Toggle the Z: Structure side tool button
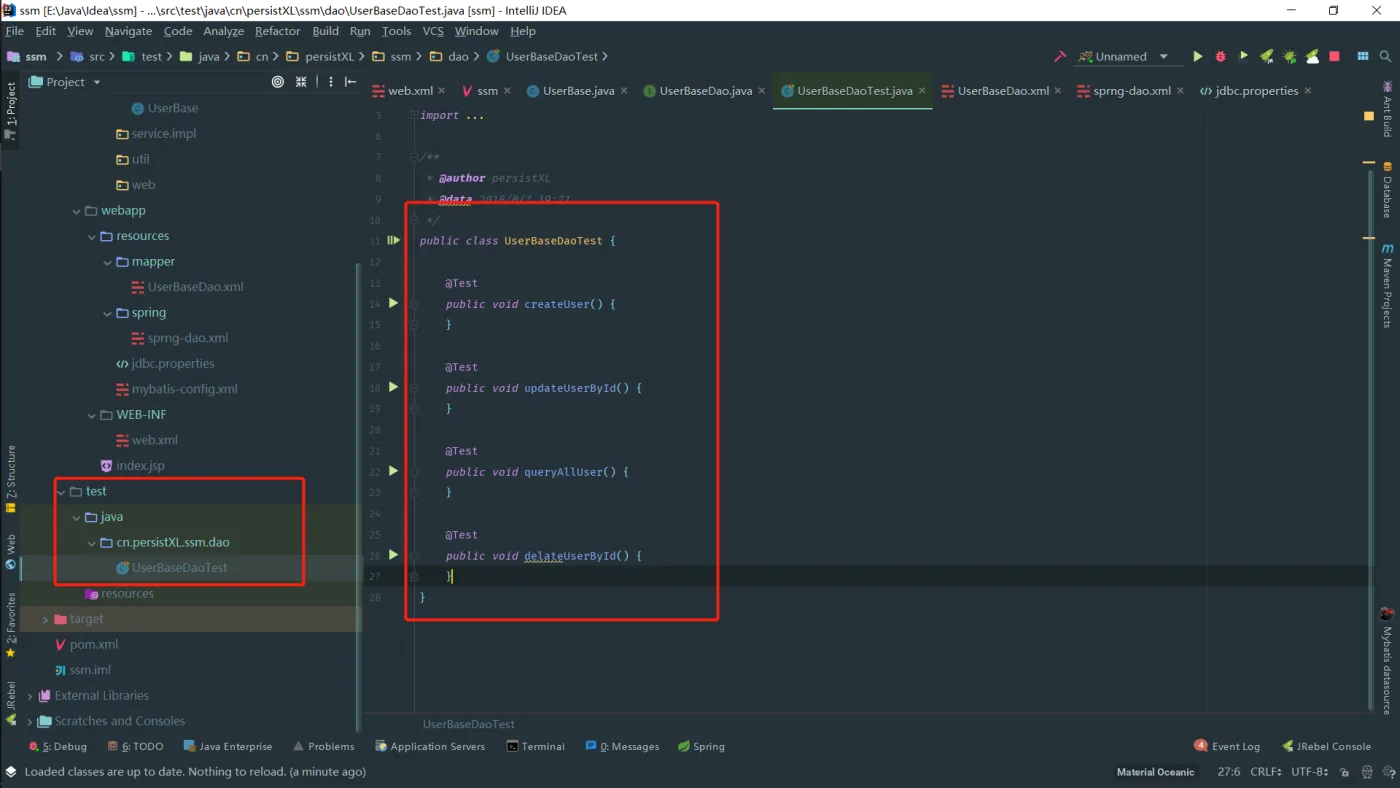Viewport: 1400px width, 788px height. pos(11,478)
